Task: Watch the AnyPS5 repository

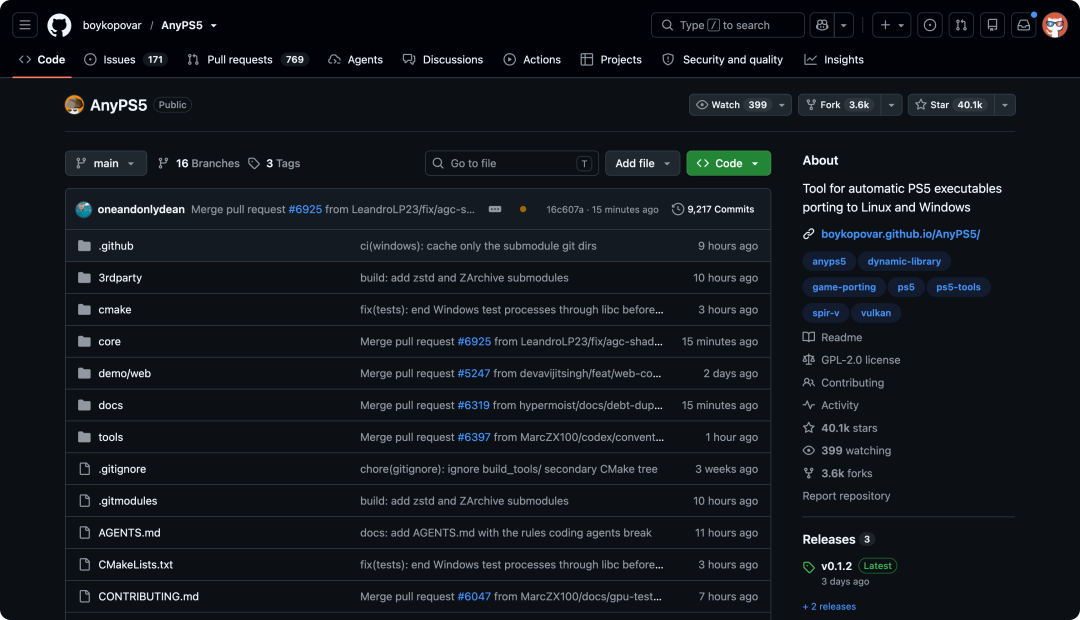Action: (740, 105)
